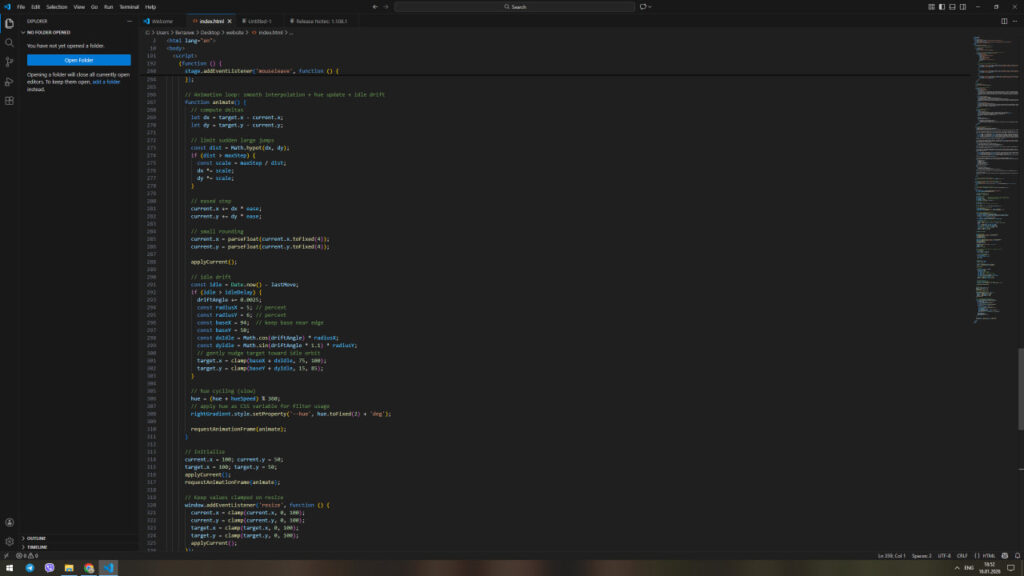Select language mode HTML in status bar
Viewport: 1024px width, 576px height.
pos(989,556)
